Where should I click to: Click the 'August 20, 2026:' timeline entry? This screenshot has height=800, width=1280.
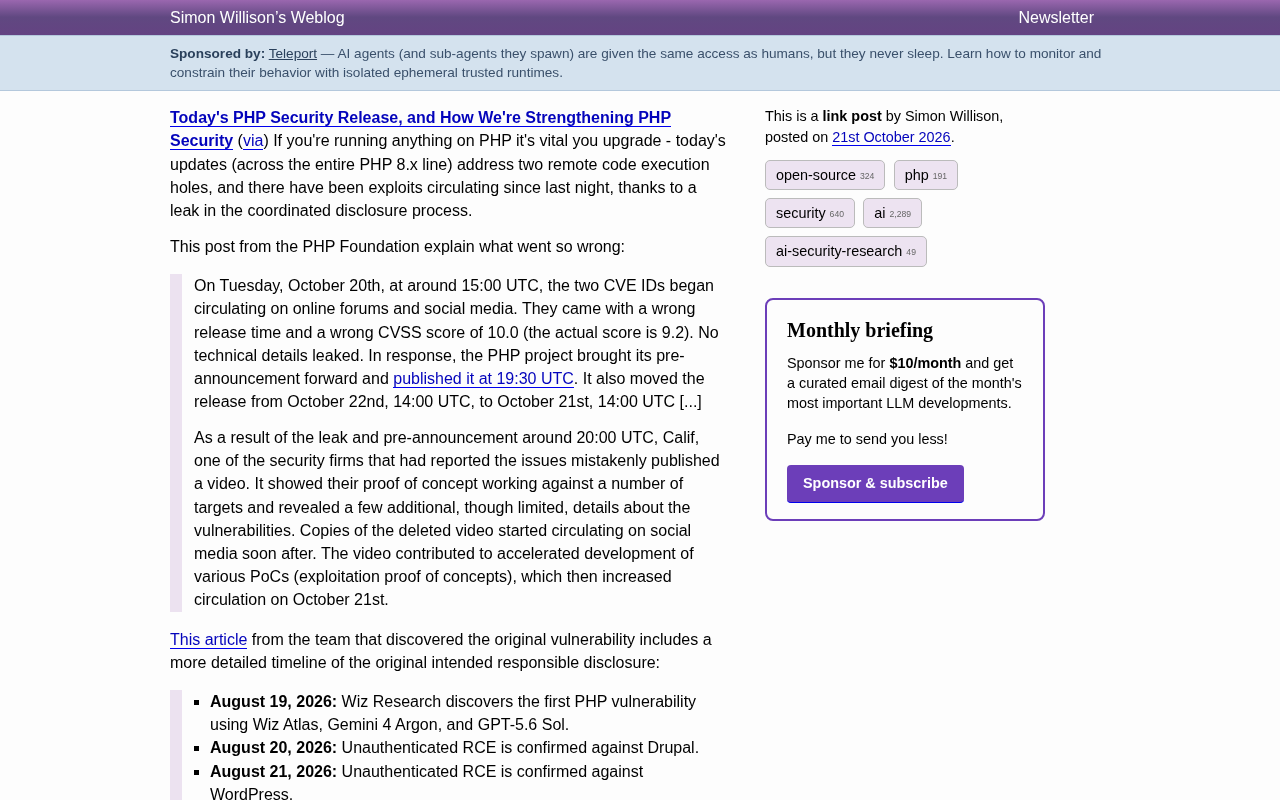click(273, 748)
